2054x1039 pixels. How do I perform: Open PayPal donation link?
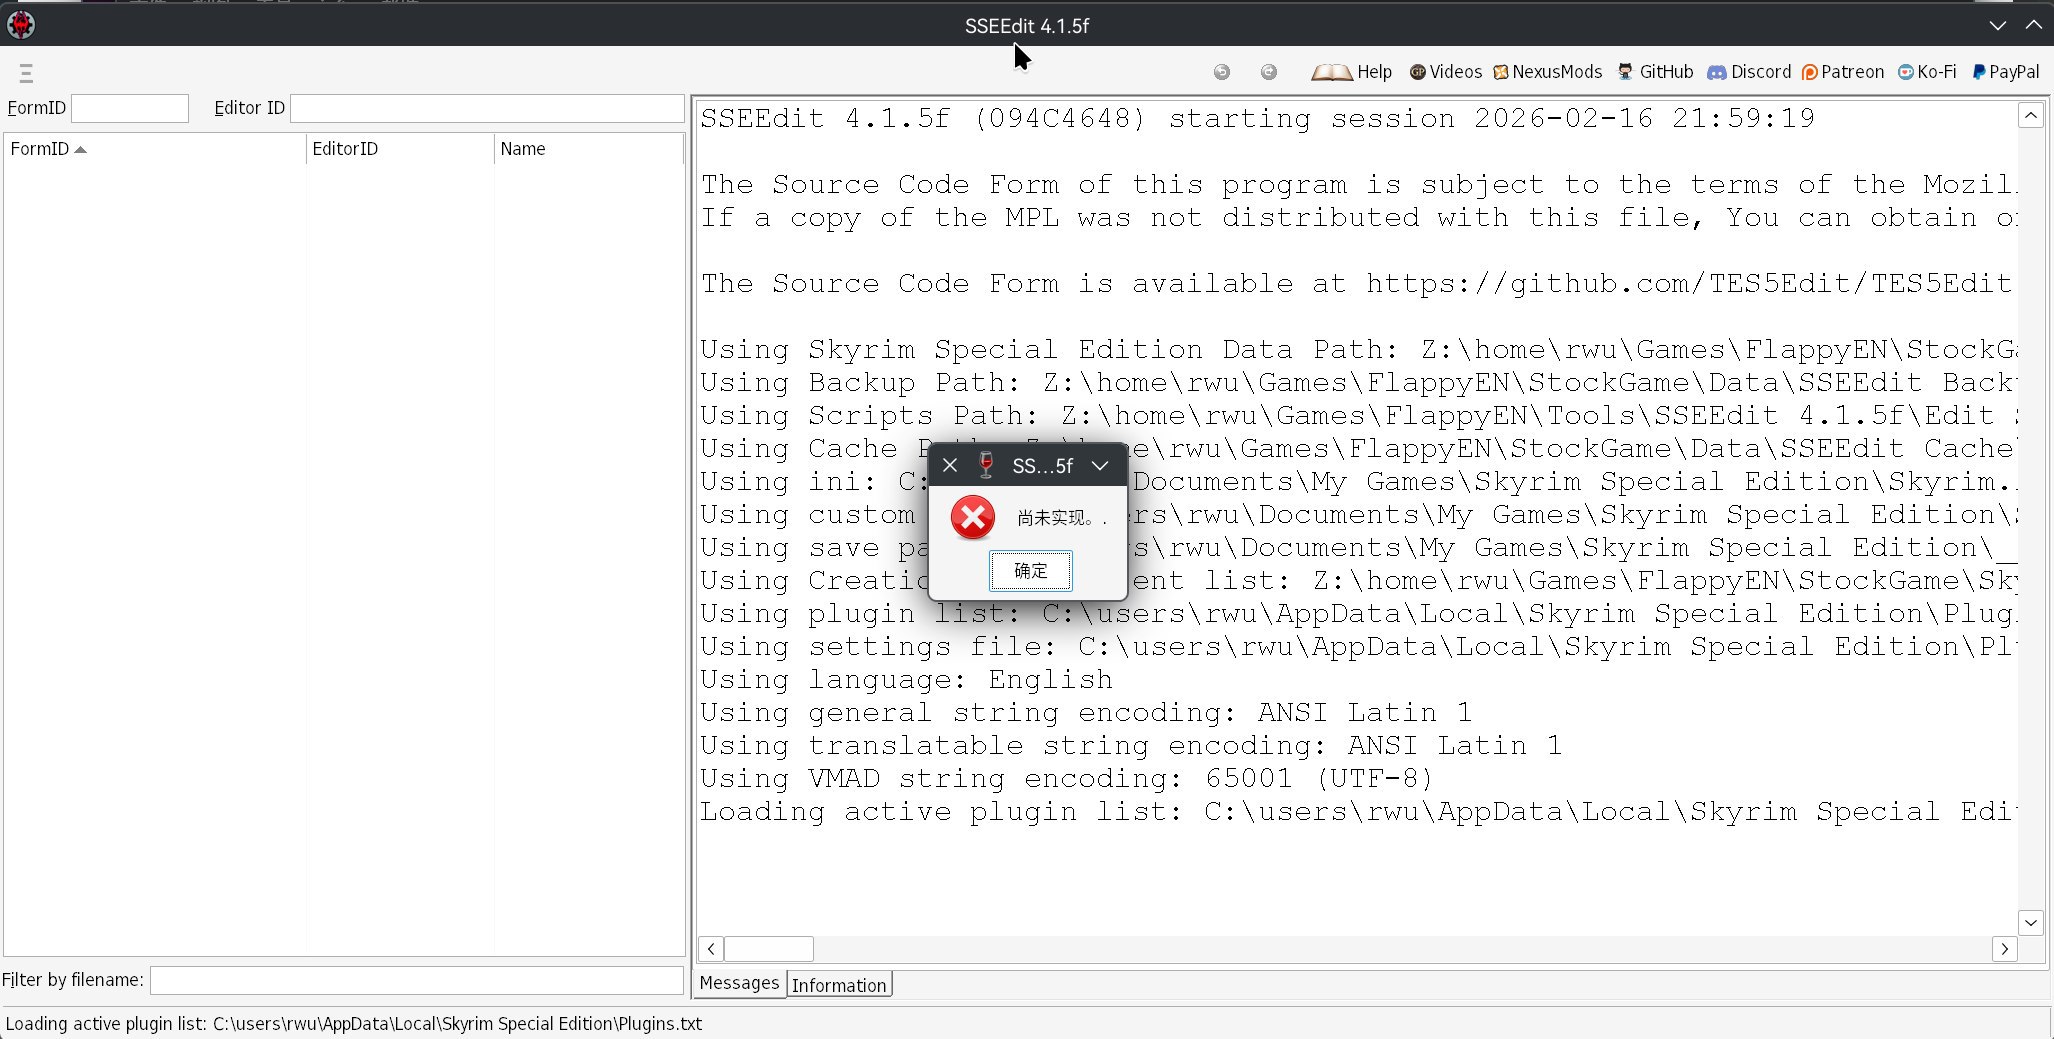(2005, 72)
